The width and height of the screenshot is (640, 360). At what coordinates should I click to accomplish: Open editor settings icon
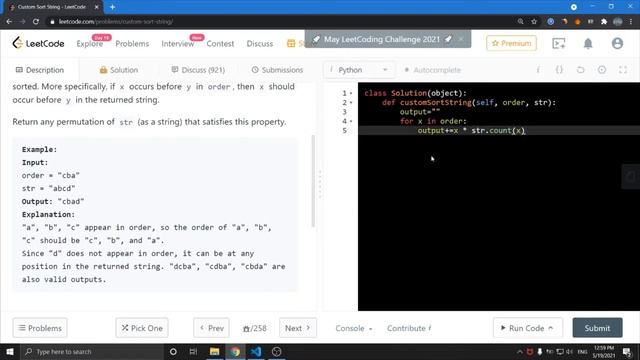[x=602, y=70]
